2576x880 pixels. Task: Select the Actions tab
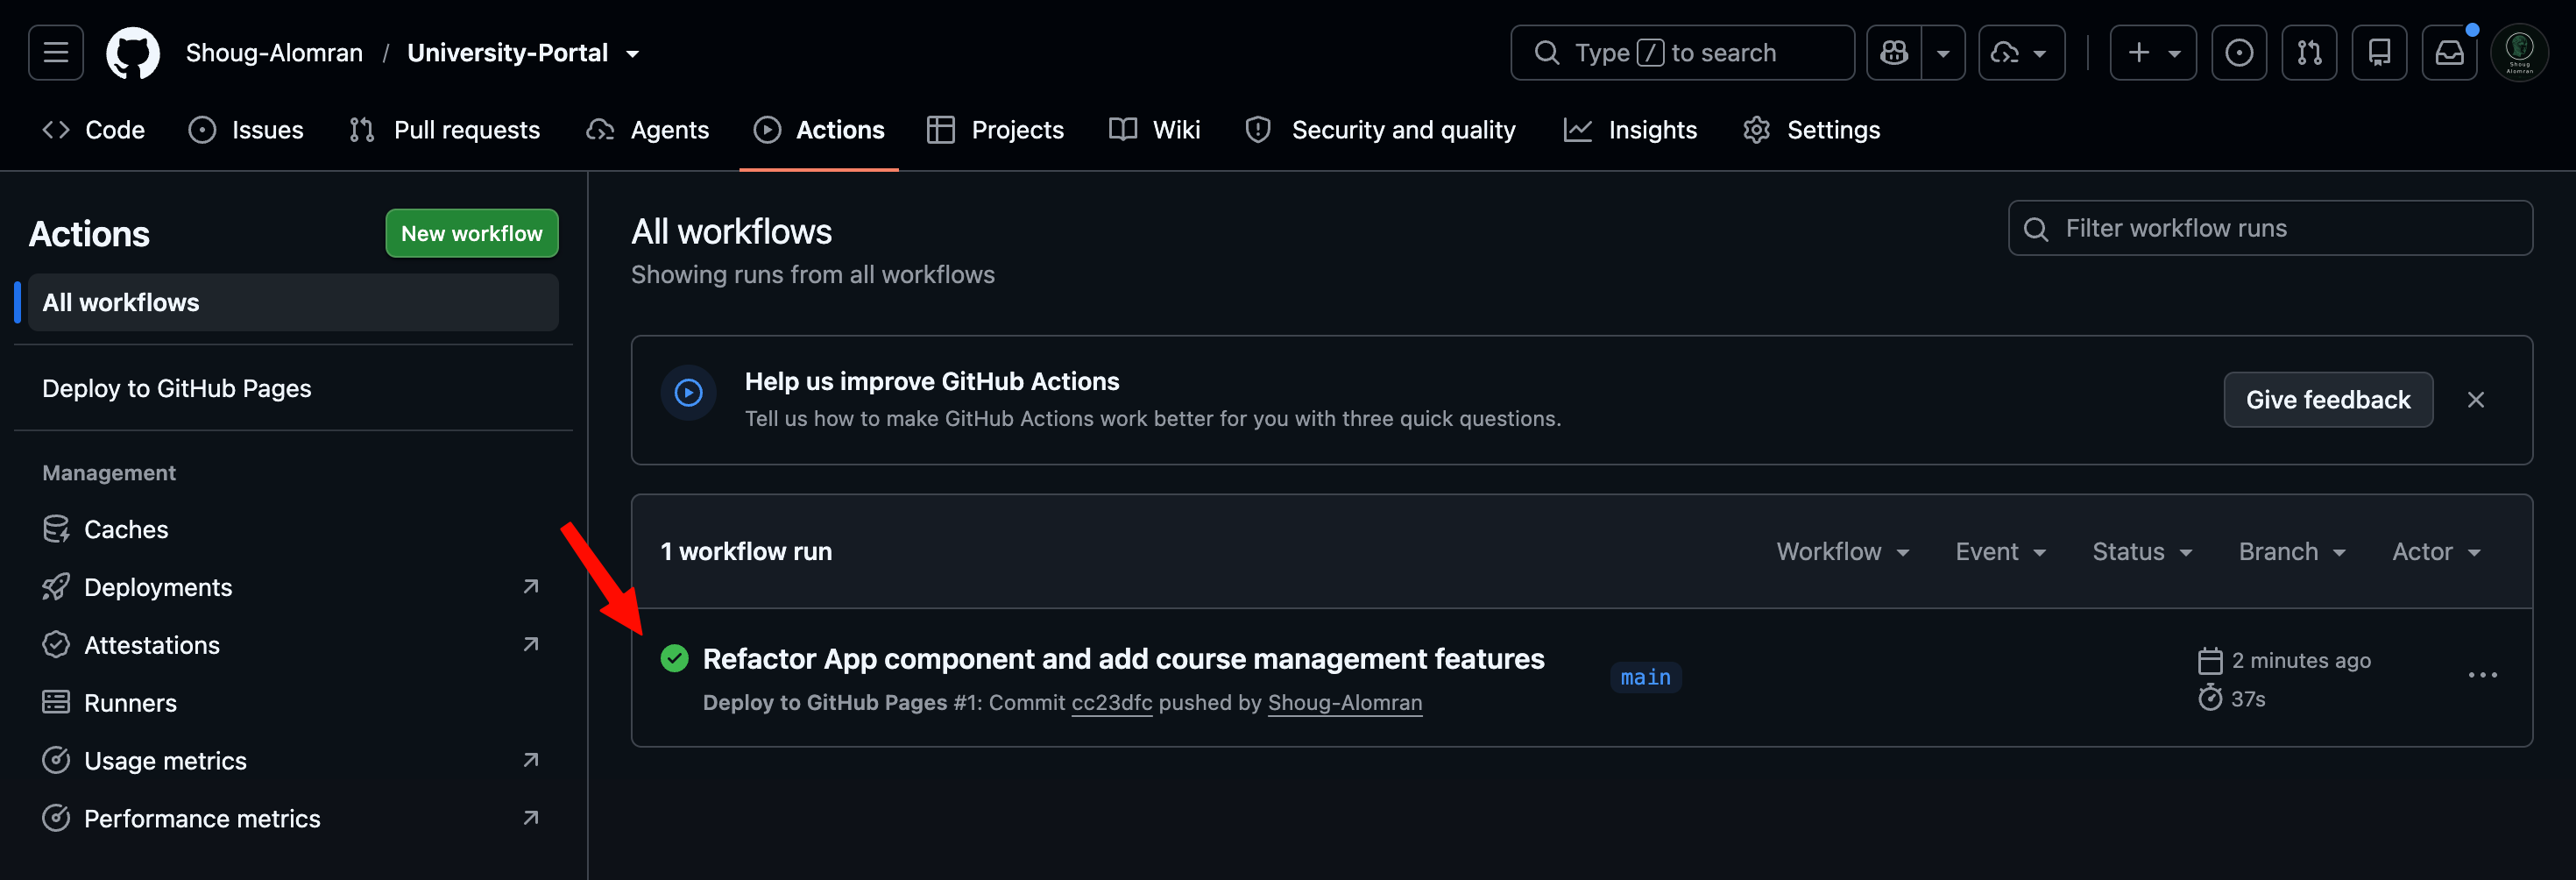click(x=819, y=130)
